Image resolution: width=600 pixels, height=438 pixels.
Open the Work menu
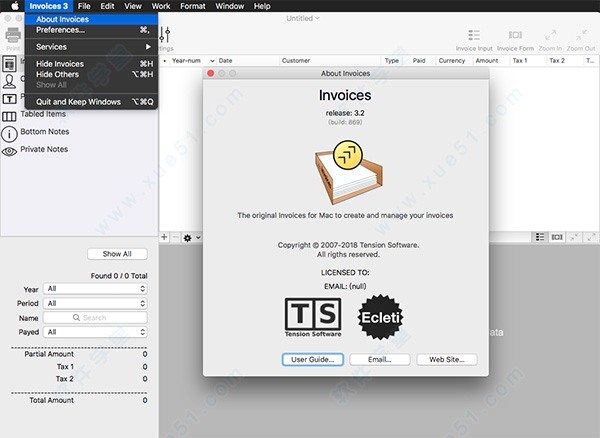coord(161,6)
